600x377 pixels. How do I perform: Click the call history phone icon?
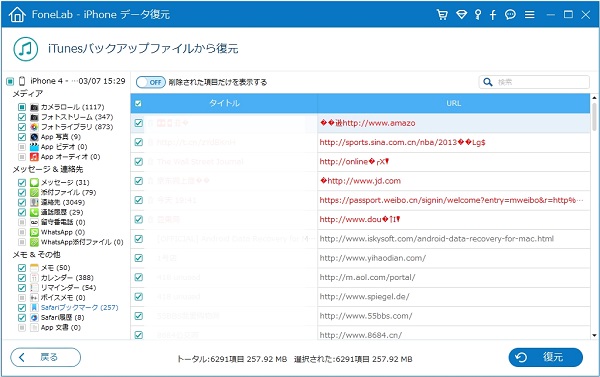(x=34, y=212)
